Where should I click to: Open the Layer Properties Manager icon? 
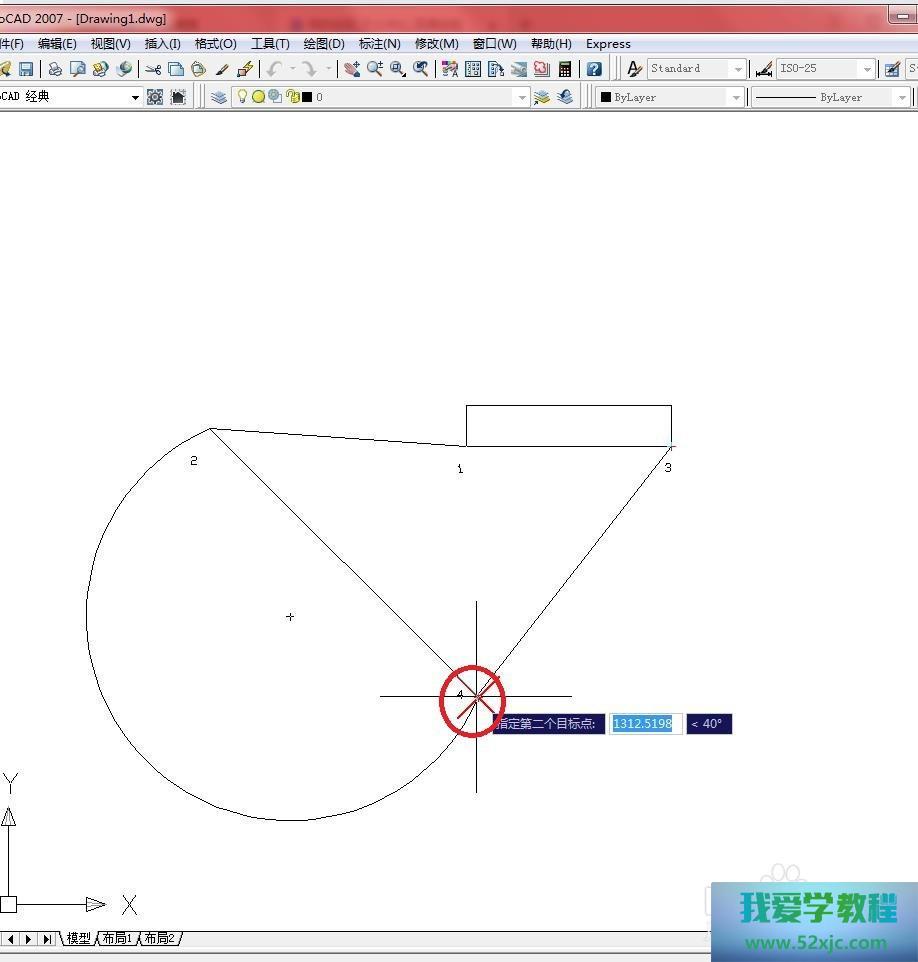coord(219,97)
